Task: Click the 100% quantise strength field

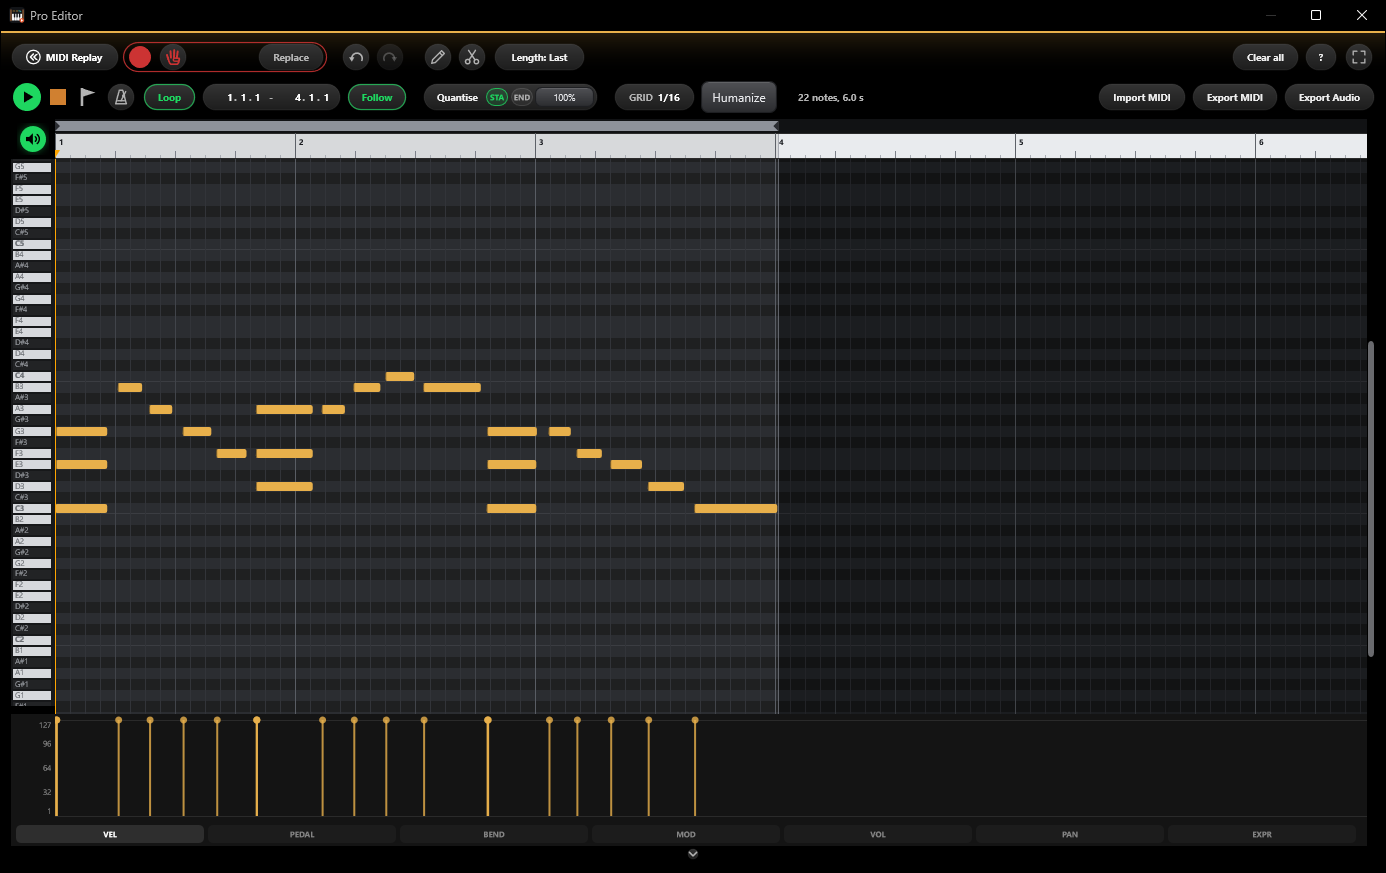Action: pos(564,97)
